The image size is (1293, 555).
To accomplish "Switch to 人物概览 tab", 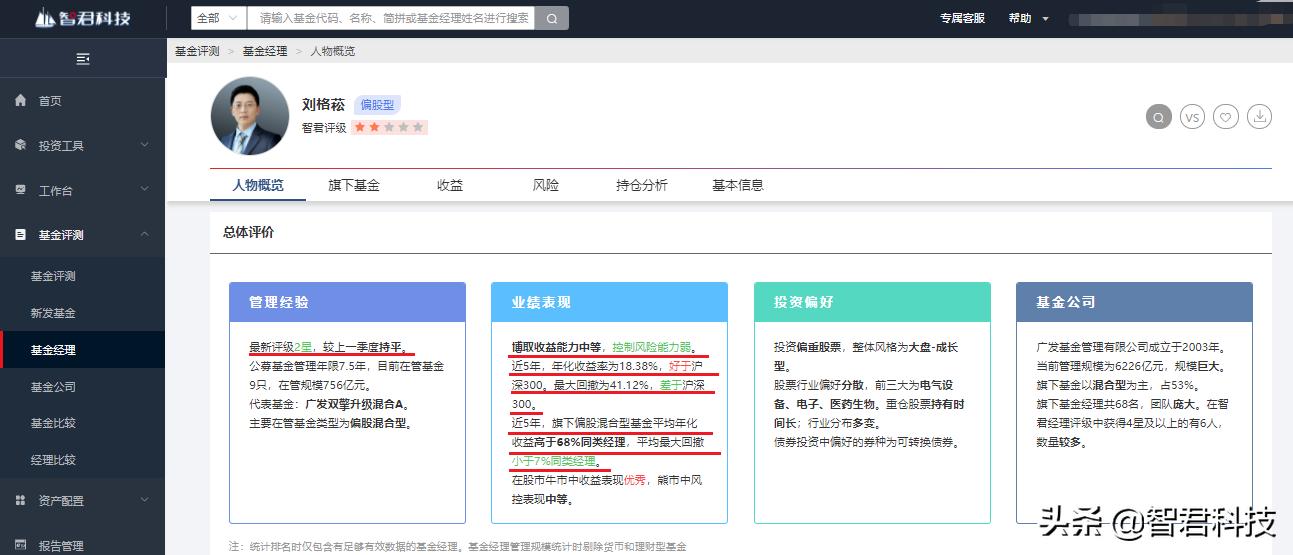I will pos(258,185).
